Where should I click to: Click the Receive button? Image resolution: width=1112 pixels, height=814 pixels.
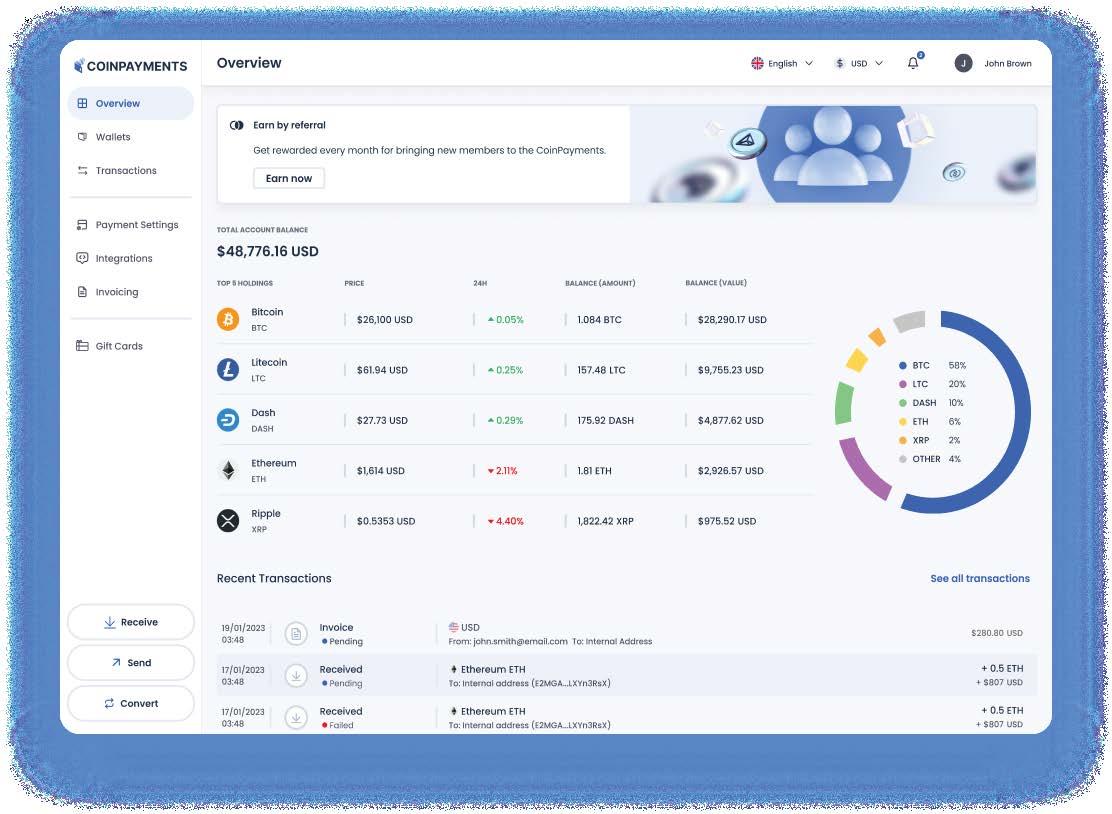click(130, 622)
